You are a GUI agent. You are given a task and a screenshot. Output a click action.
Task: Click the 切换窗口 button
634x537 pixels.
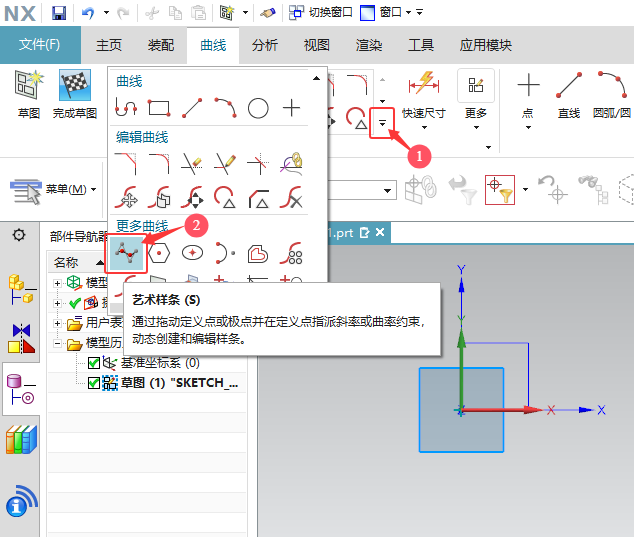pos(321,13)
